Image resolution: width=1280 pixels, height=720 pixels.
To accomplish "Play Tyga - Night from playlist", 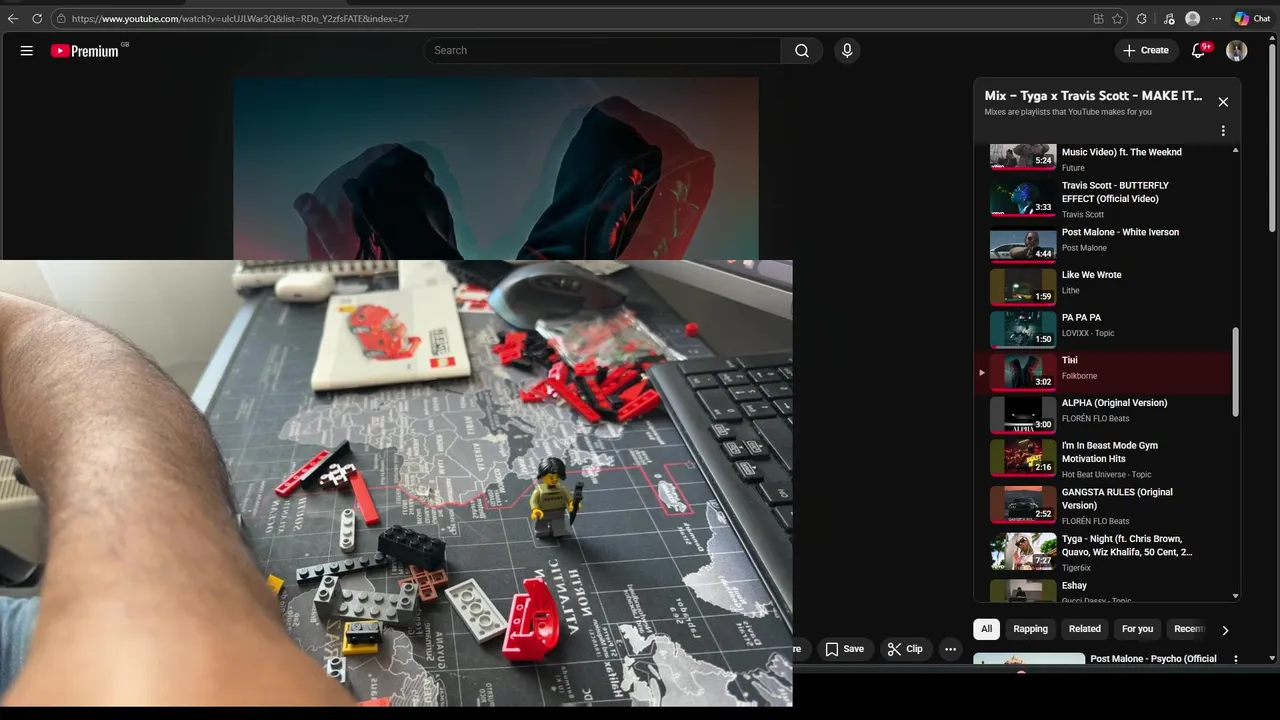I will (1104, 552).
